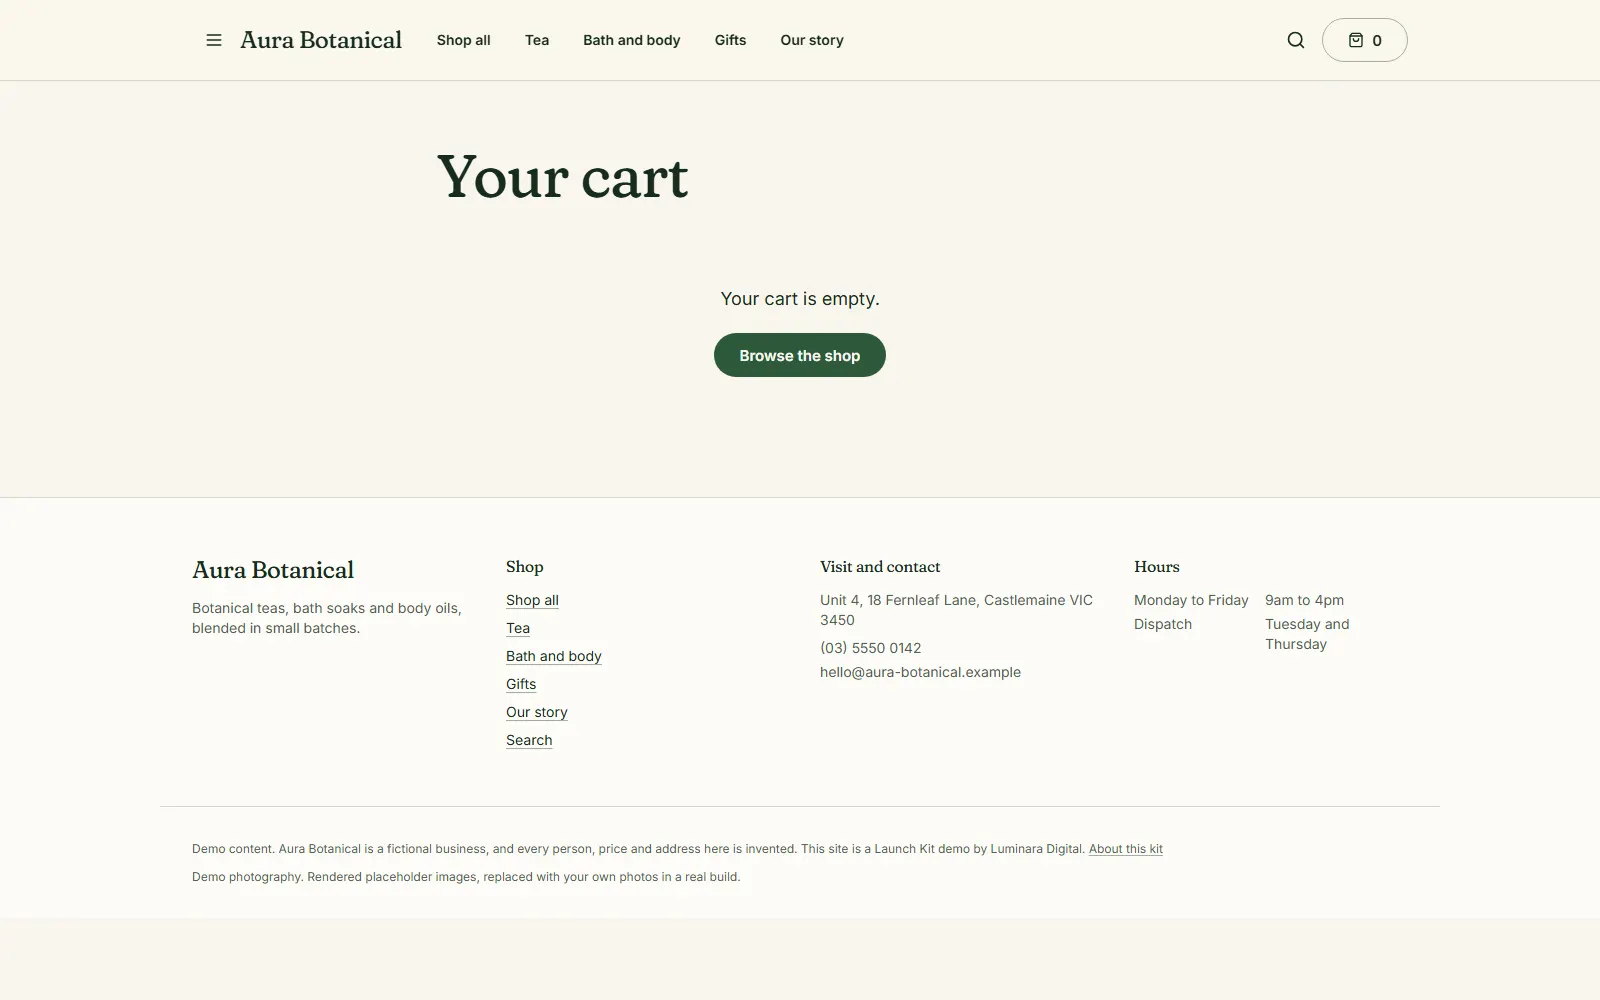Follow the footer Our story link
The image size is (1600, 1000).
537,712
